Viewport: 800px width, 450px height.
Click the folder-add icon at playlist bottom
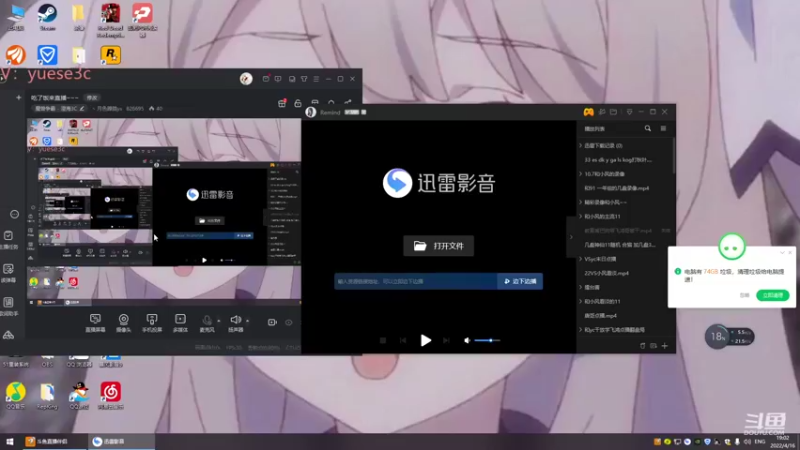click(654, 346)
